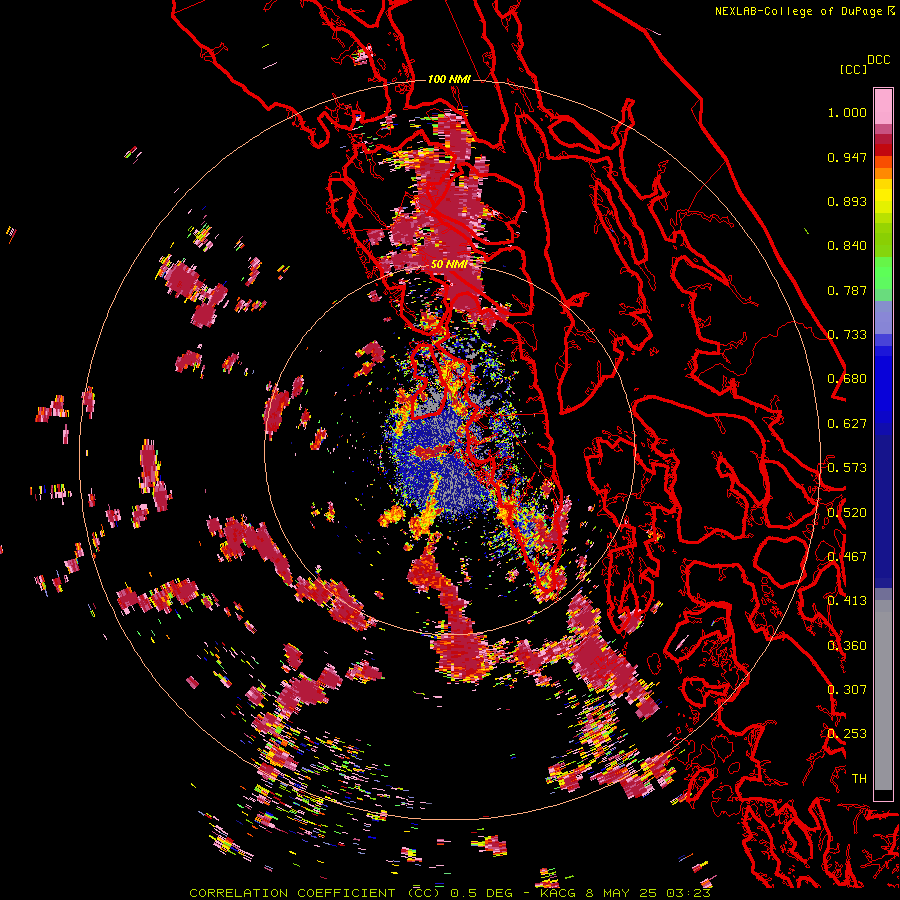The width and height of the screenshot is (900, 900).
Task: Select the 0.840 scale value
Action: tap(847, 246)
